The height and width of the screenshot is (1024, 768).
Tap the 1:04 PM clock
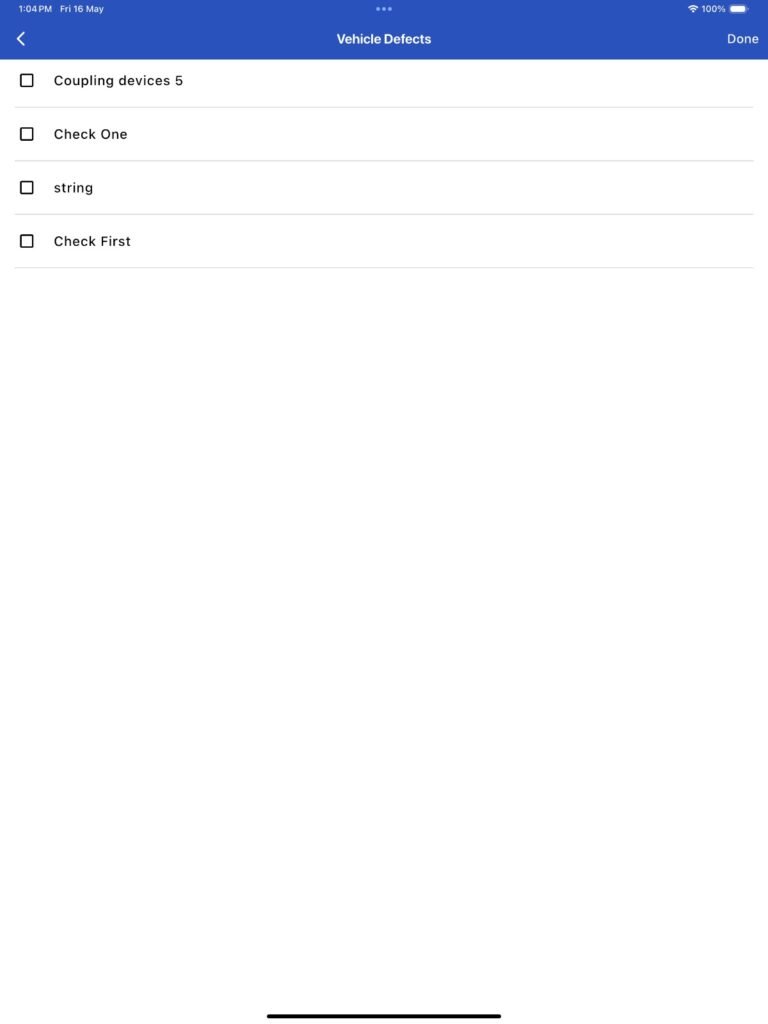[x=35, y=9]
